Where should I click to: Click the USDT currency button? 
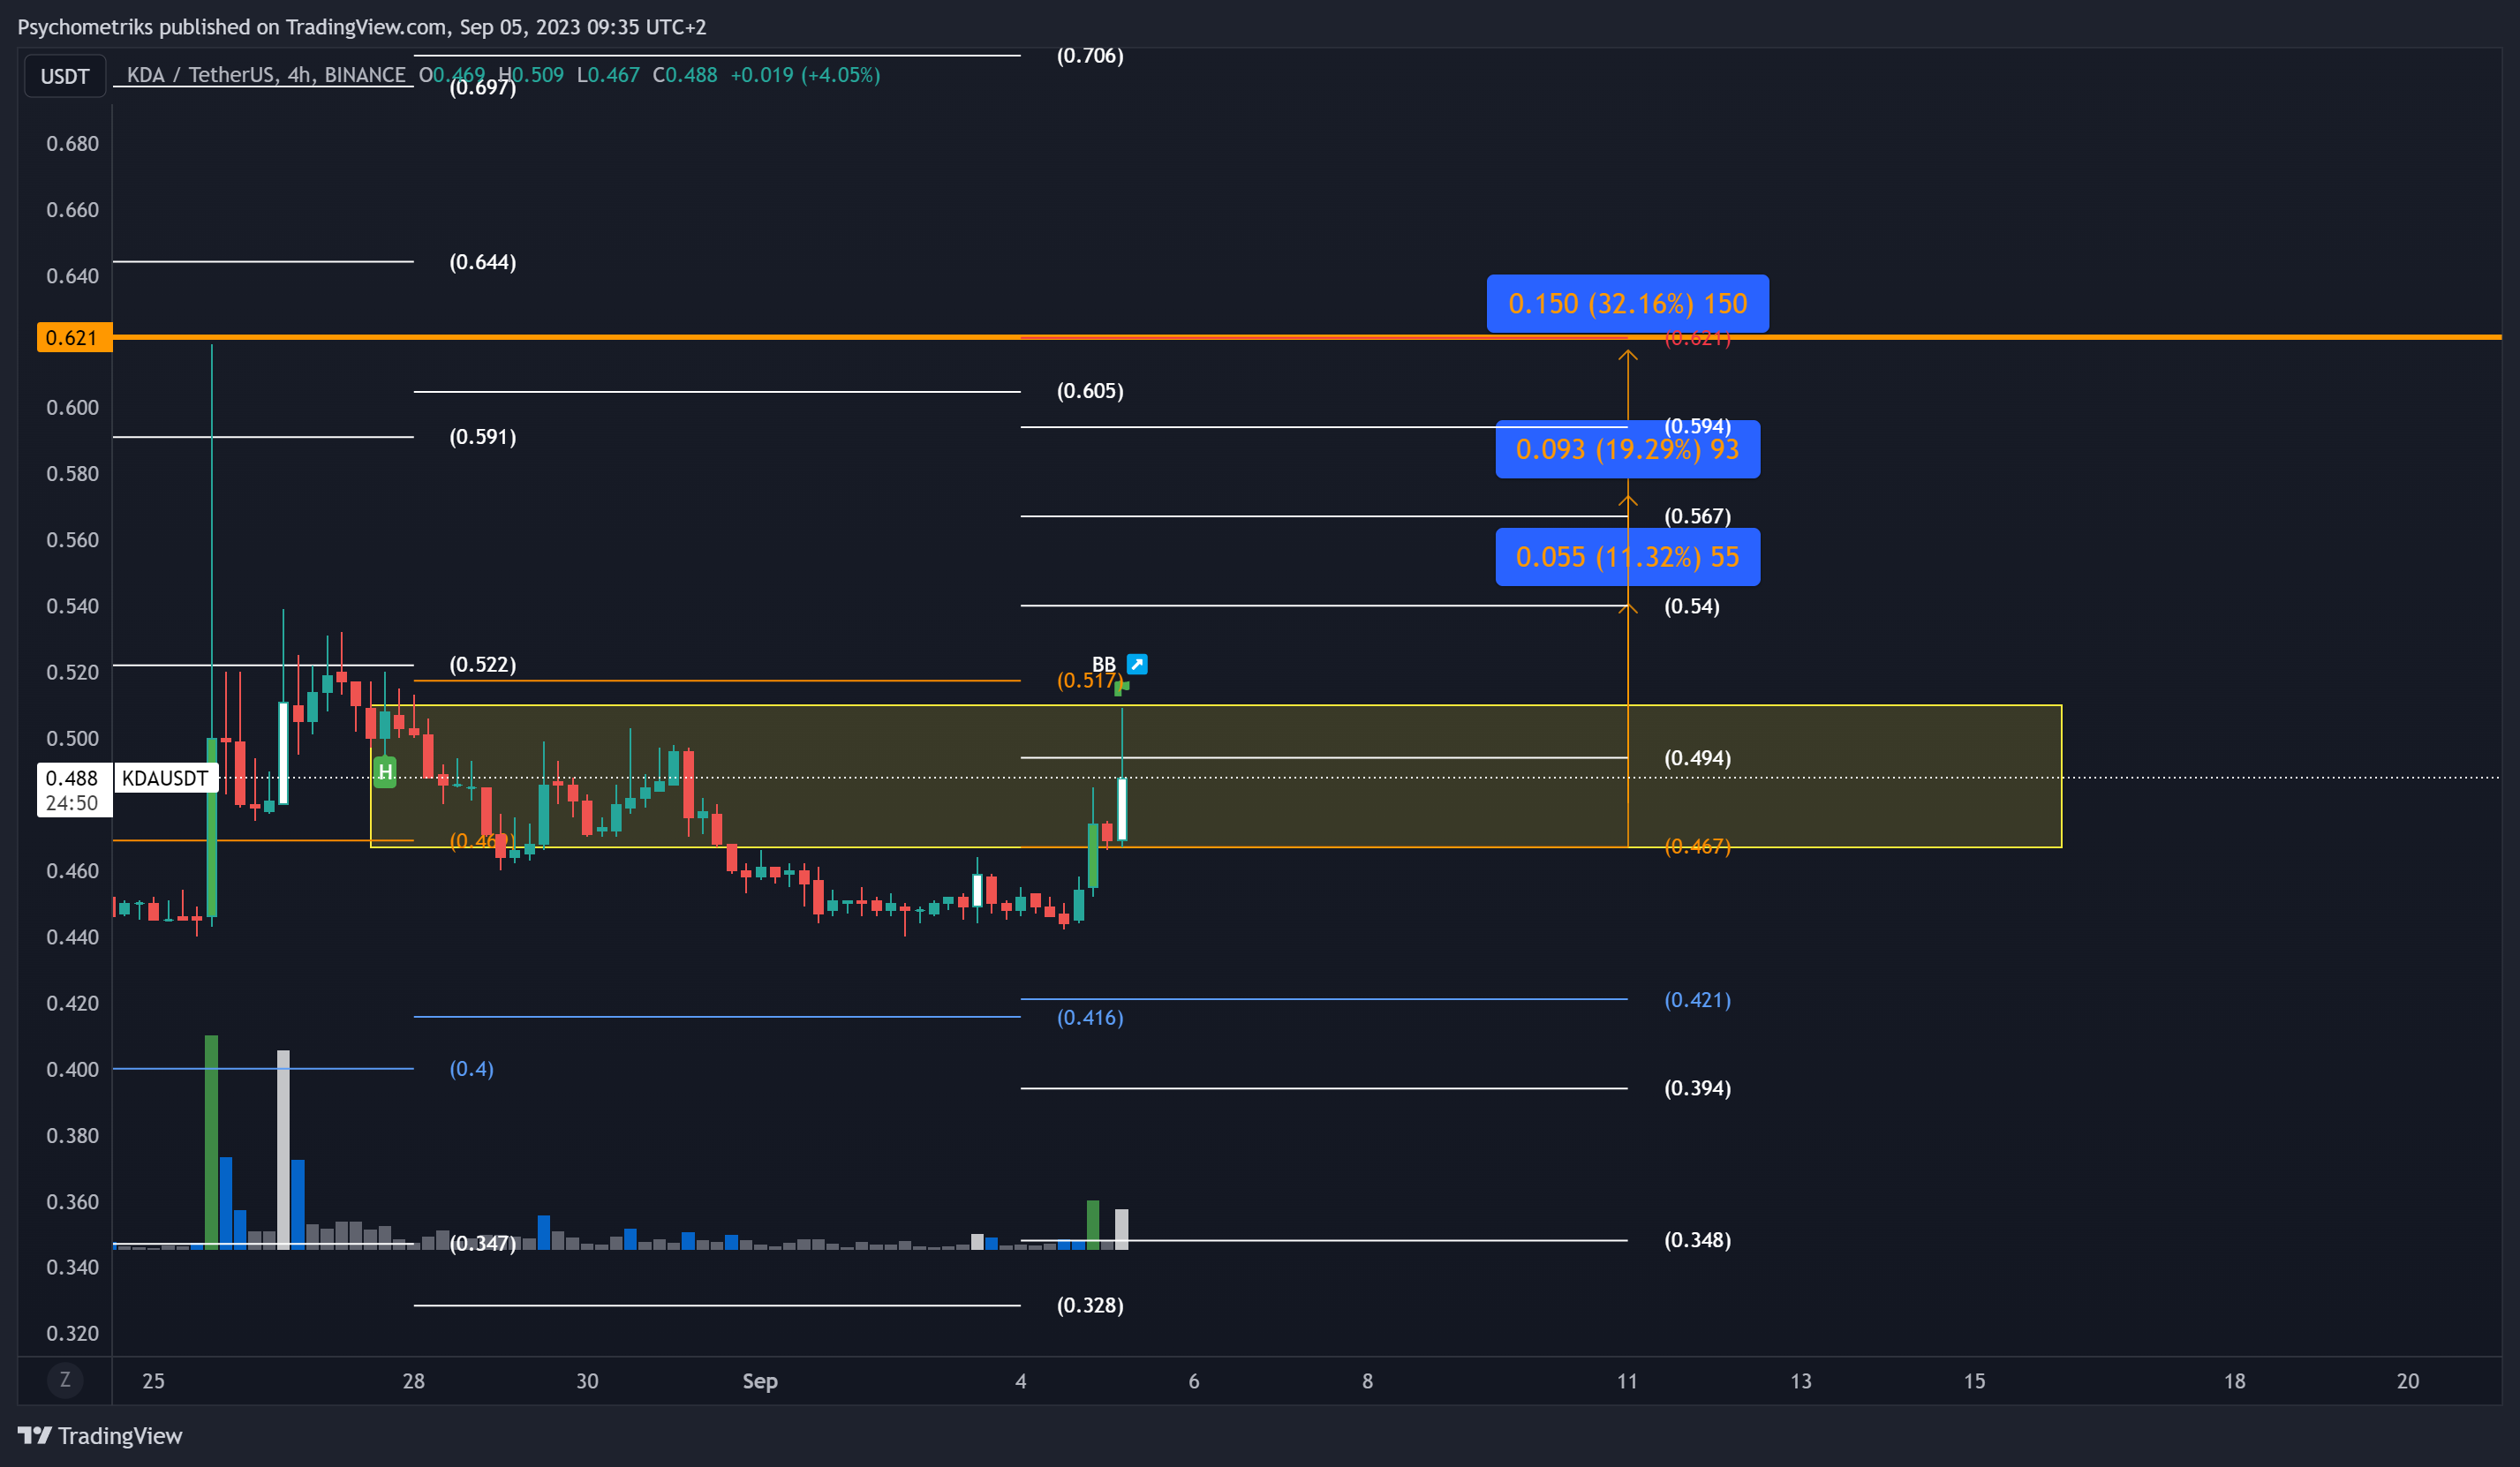[65, 76]
